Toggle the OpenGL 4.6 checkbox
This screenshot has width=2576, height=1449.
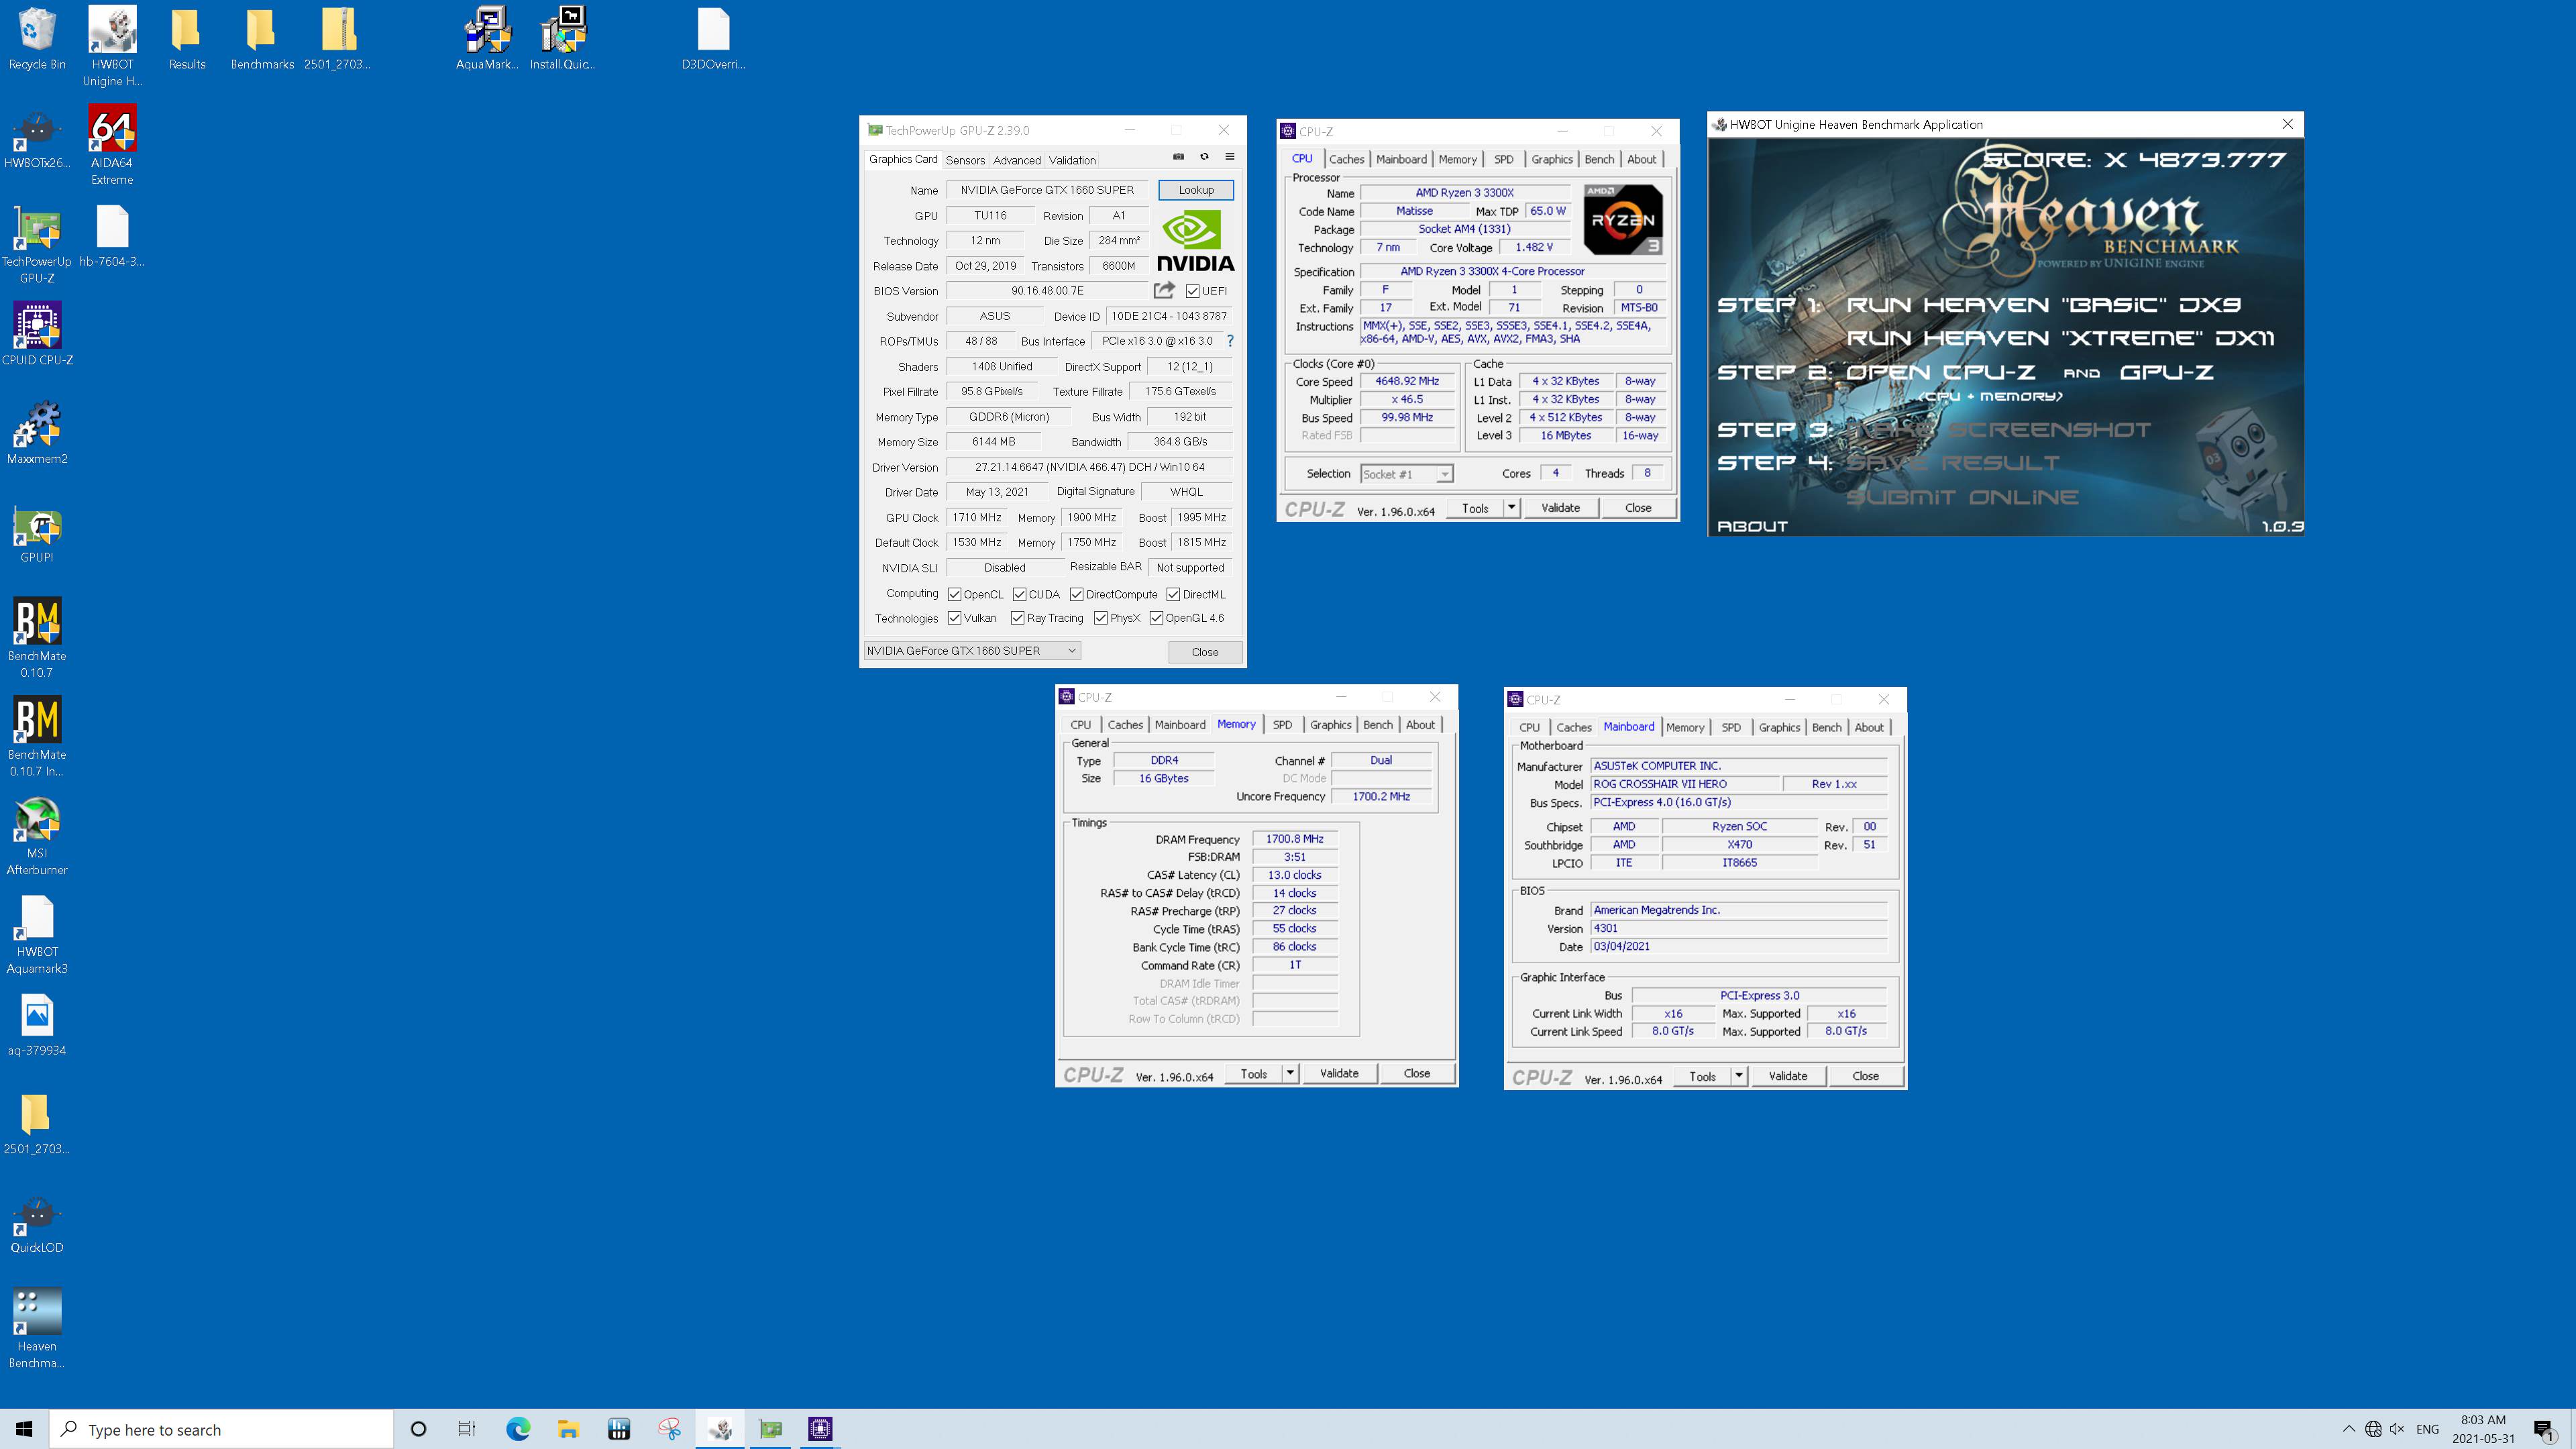point(1156,618)
